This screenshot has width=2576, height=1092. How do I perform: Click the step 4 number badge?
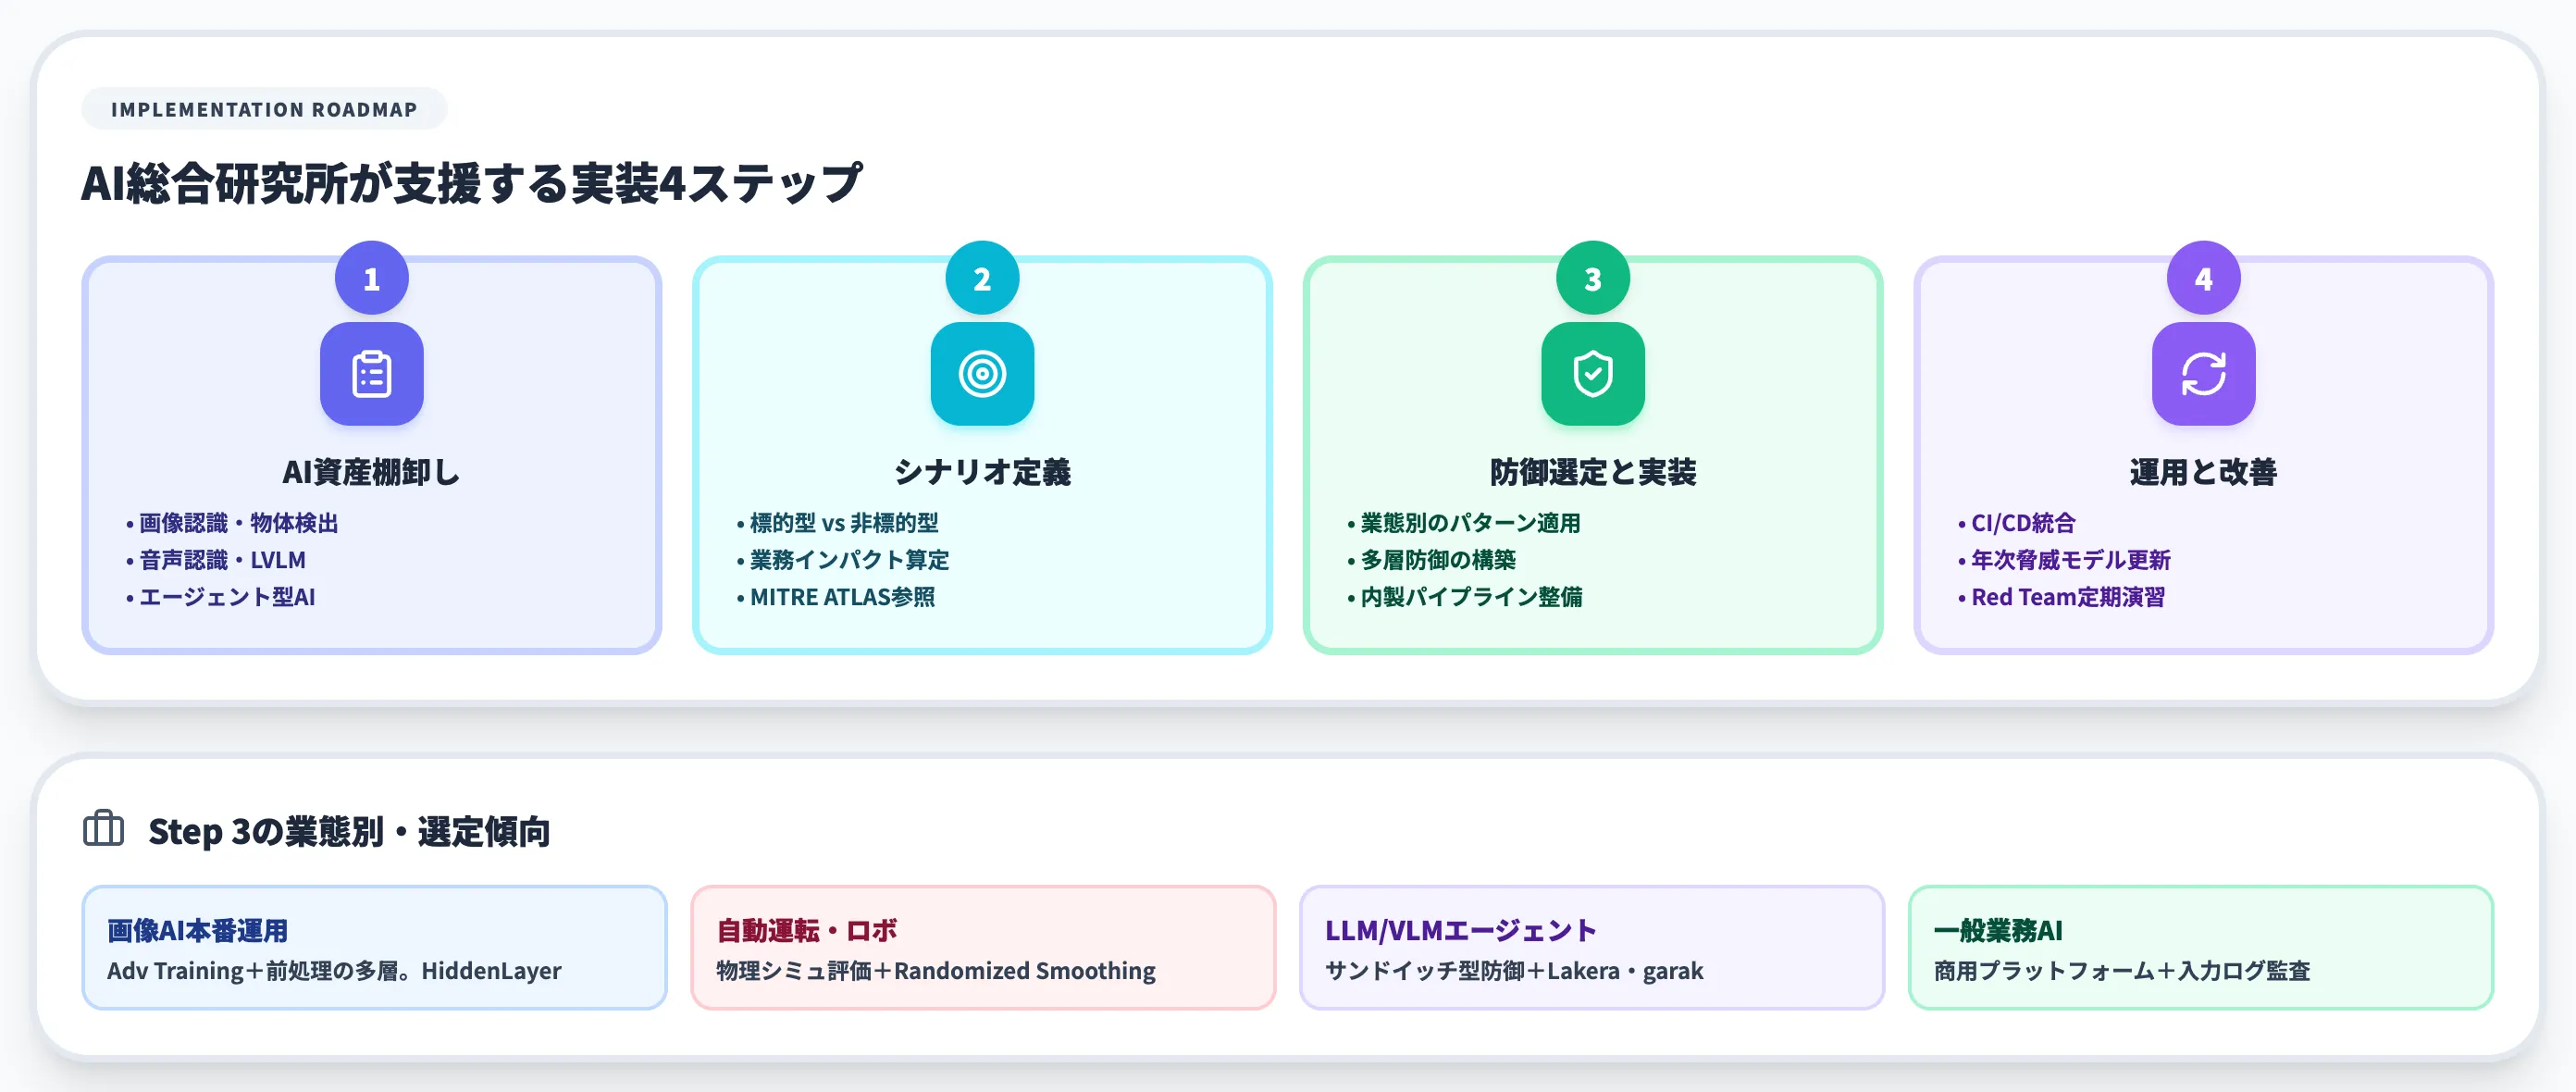pyautogui.click(x=2203, y=278)
